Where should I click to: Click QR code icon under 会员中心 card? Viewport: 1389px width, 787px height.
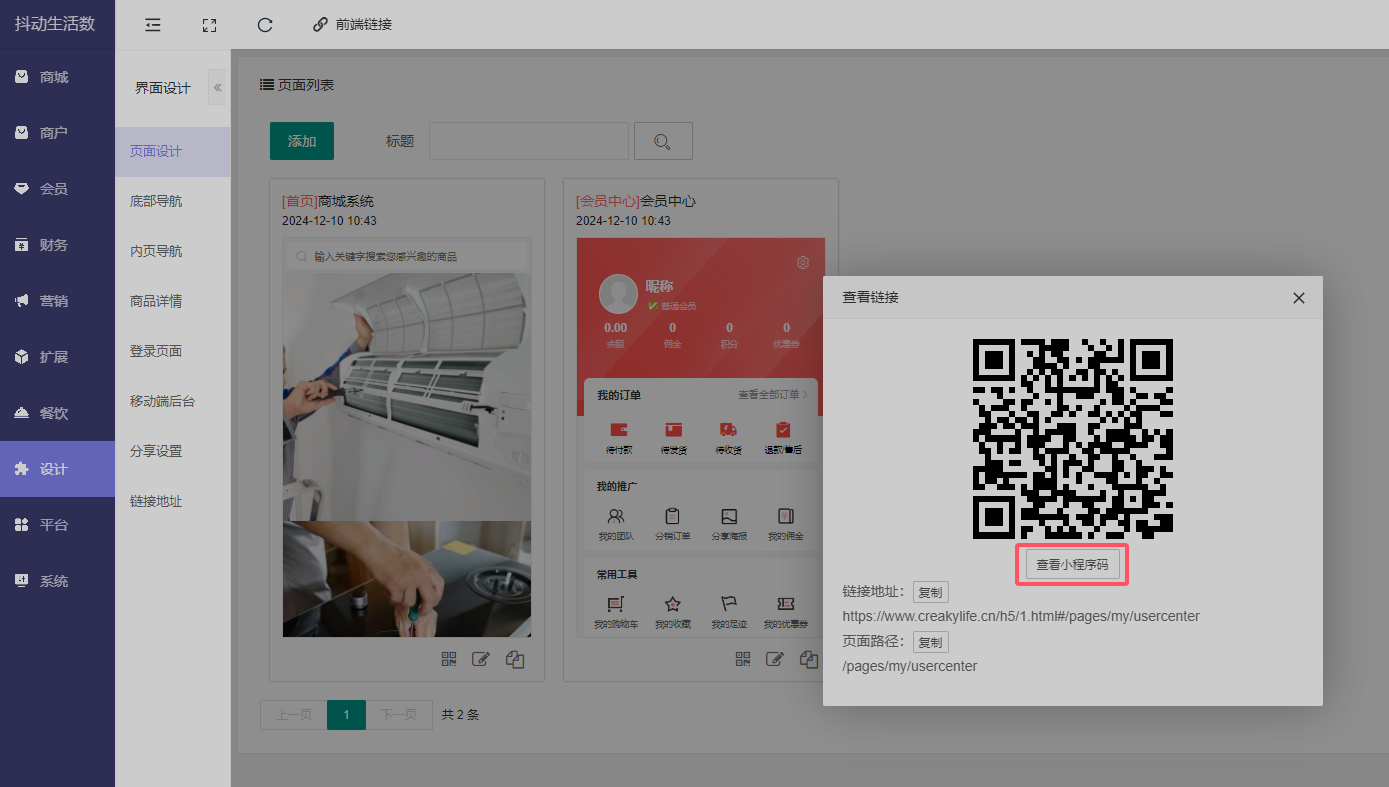743,659
